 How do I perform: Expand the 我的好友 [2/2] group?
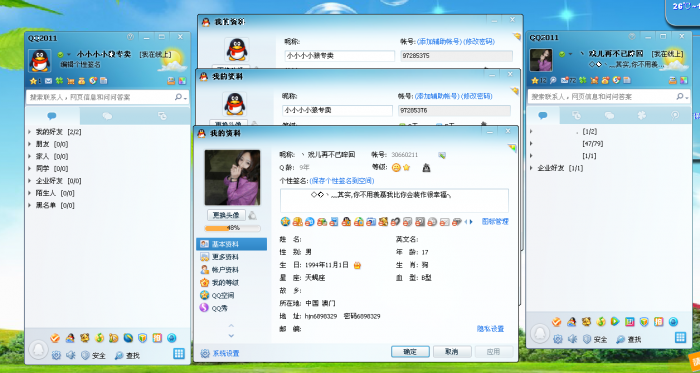point(55,132)
